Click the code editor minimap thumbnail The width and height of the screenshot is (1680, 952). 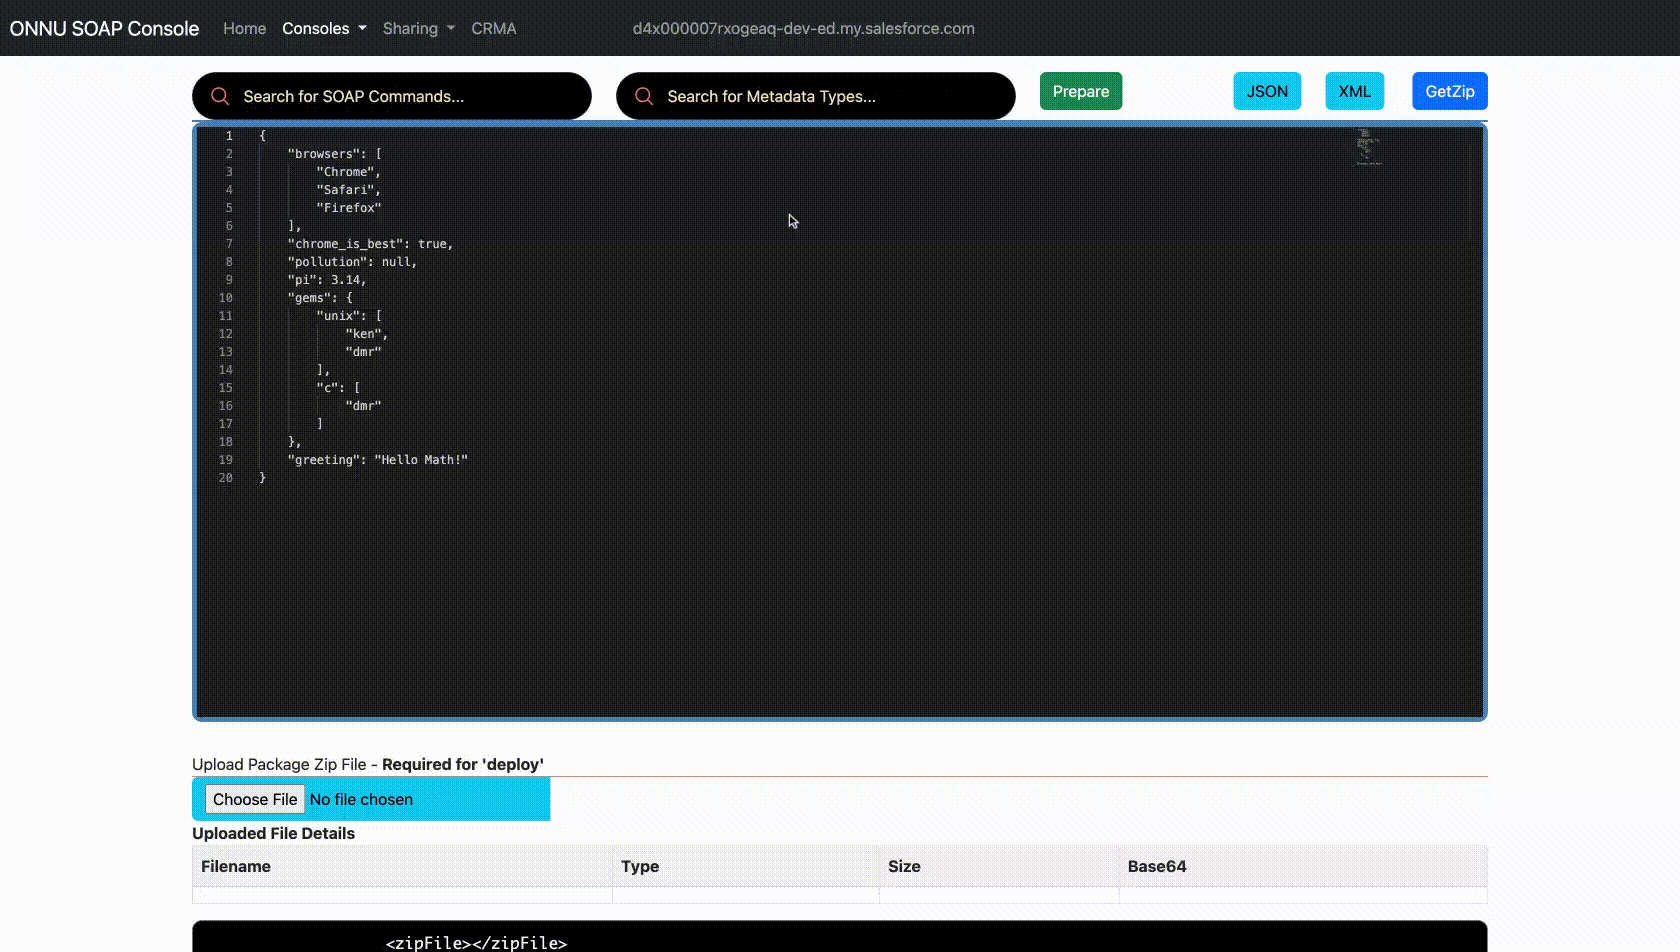click(x=1367, y=146)
